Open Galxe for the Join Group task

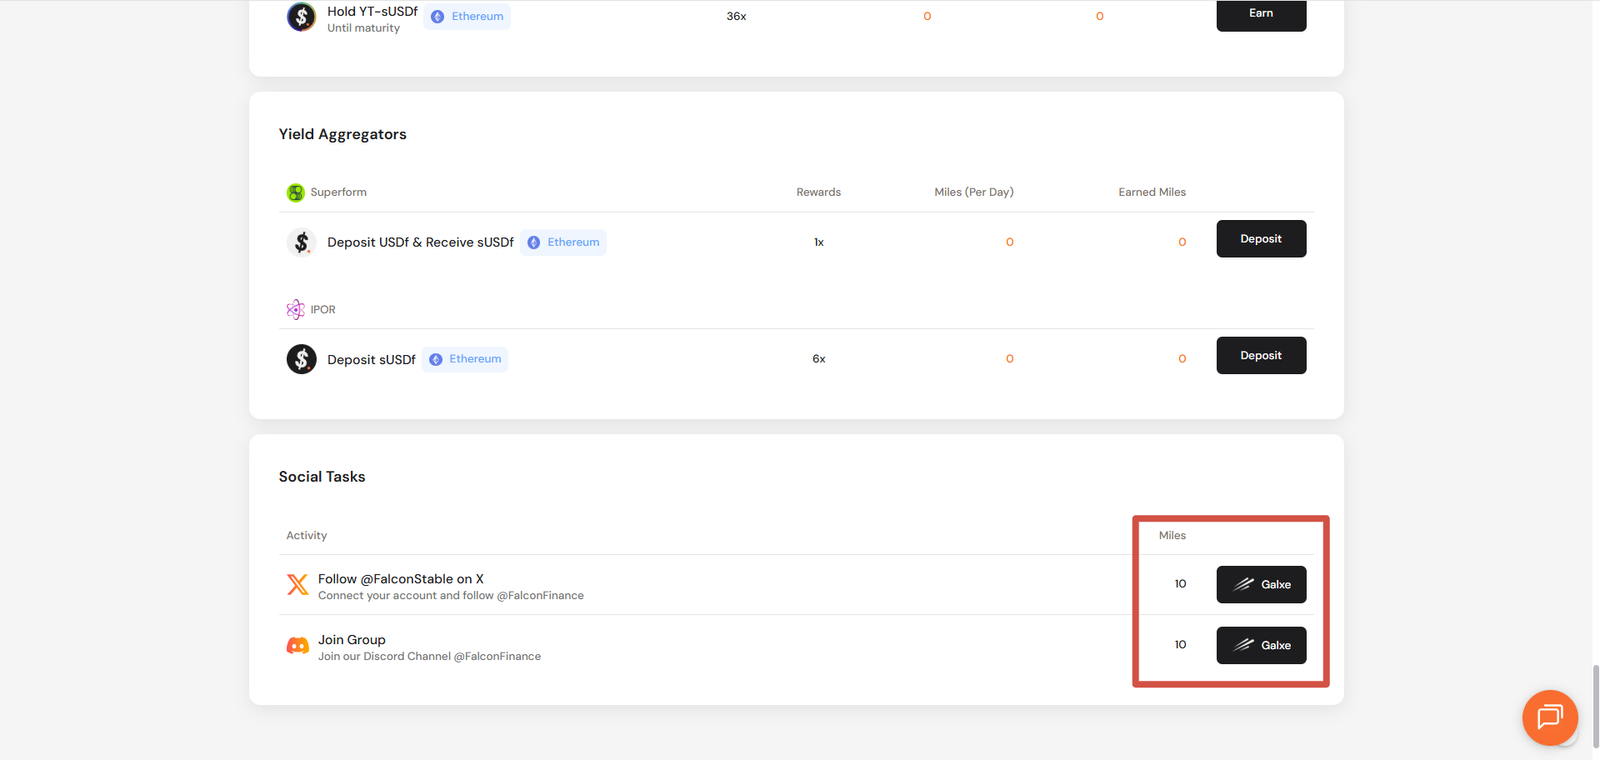click(1260, 646)
